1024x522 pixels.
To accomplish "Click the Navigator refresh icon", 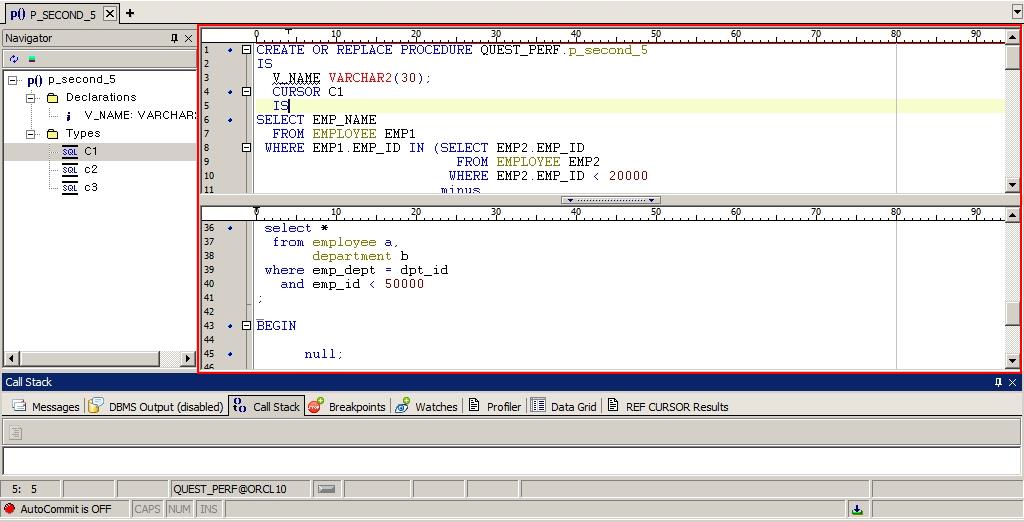I will 14,59.
